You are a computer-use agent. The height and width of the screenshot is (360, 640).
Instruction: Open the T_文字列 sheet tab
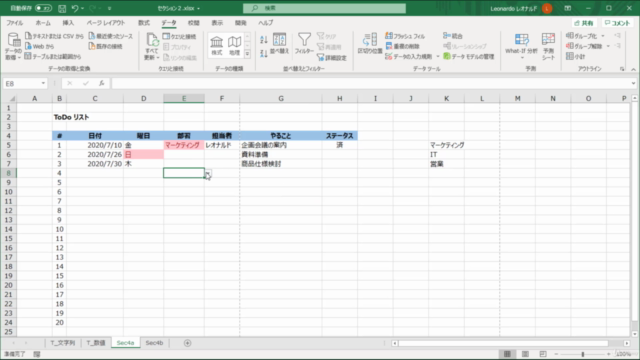click(x=62, y=343)
